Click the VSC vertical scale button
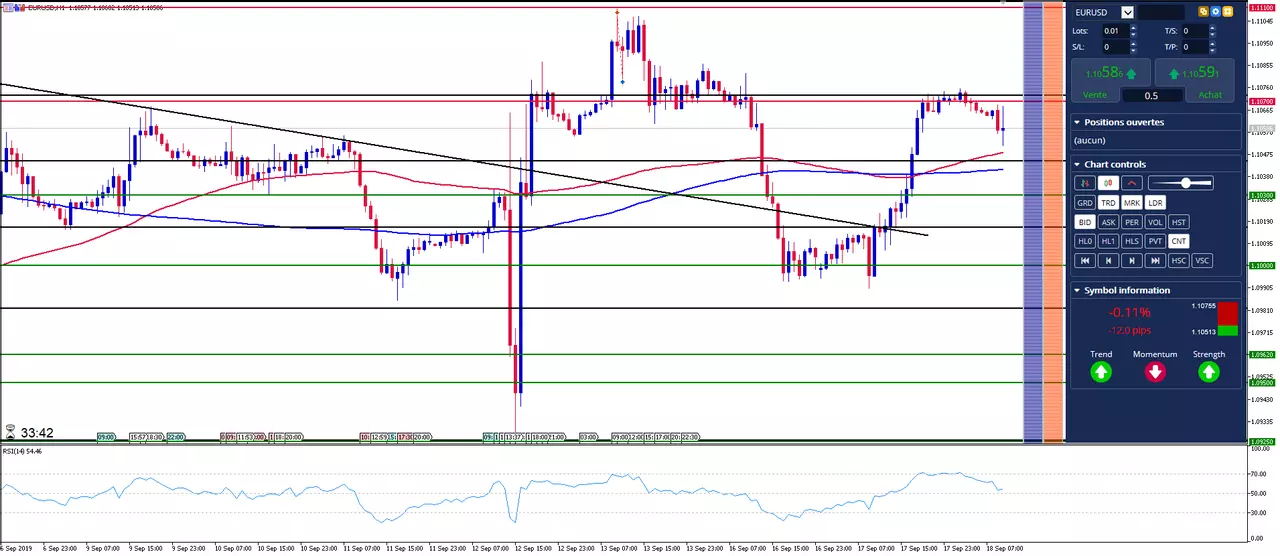Screen dimensions: 1280x556 (1202, 261)
